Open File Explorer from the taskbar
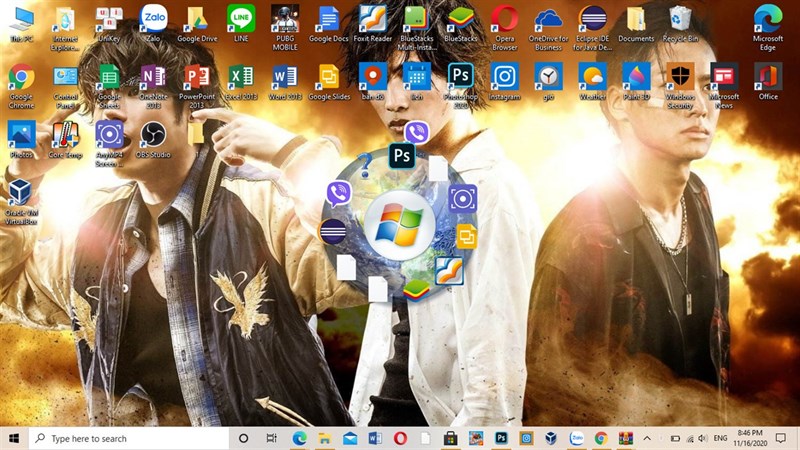The width and height of the screenshot is (800, 450). 324,438
